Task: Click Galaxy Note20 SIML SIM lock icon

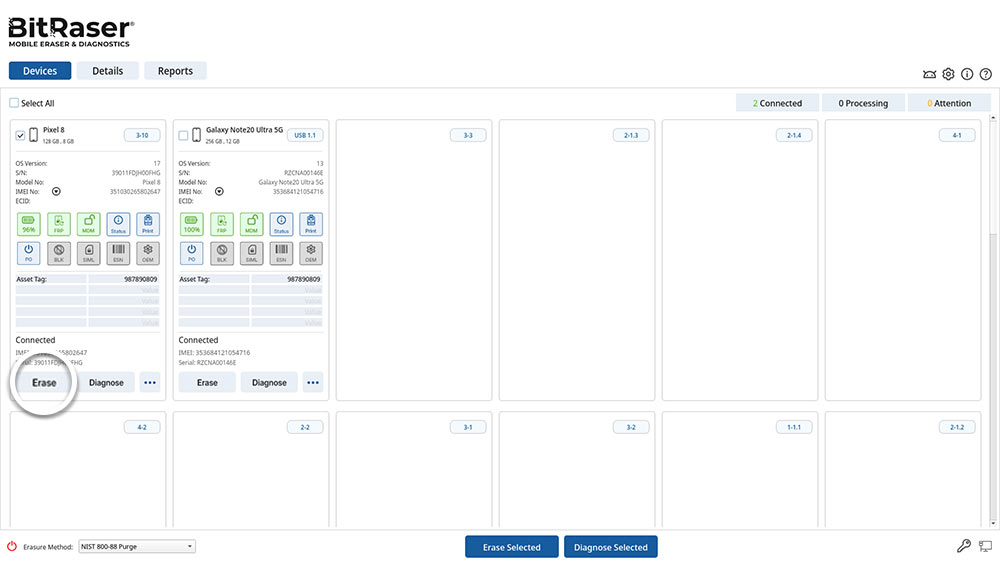Action: tap(251, 253)
